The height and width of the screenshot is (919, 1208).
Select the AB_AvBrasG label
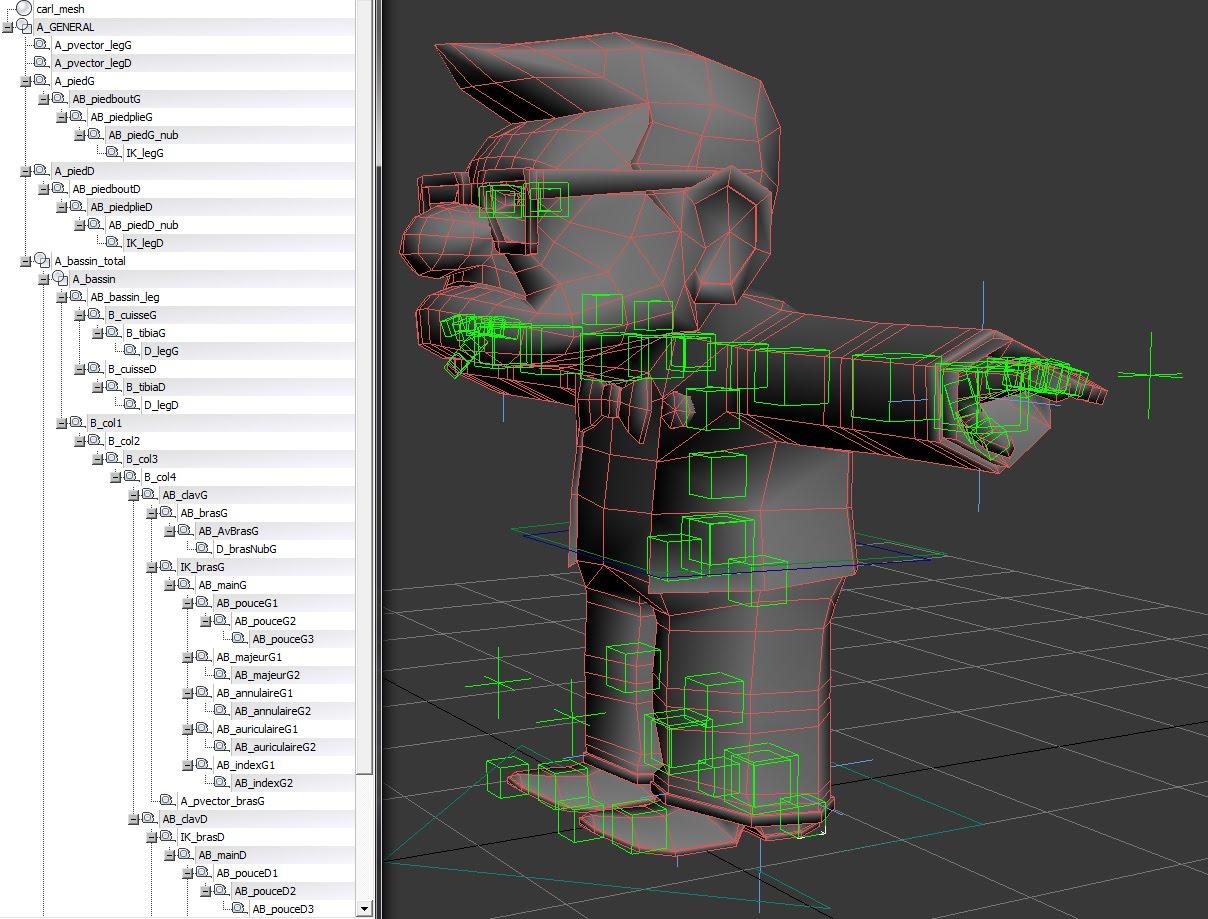point(228,531)
